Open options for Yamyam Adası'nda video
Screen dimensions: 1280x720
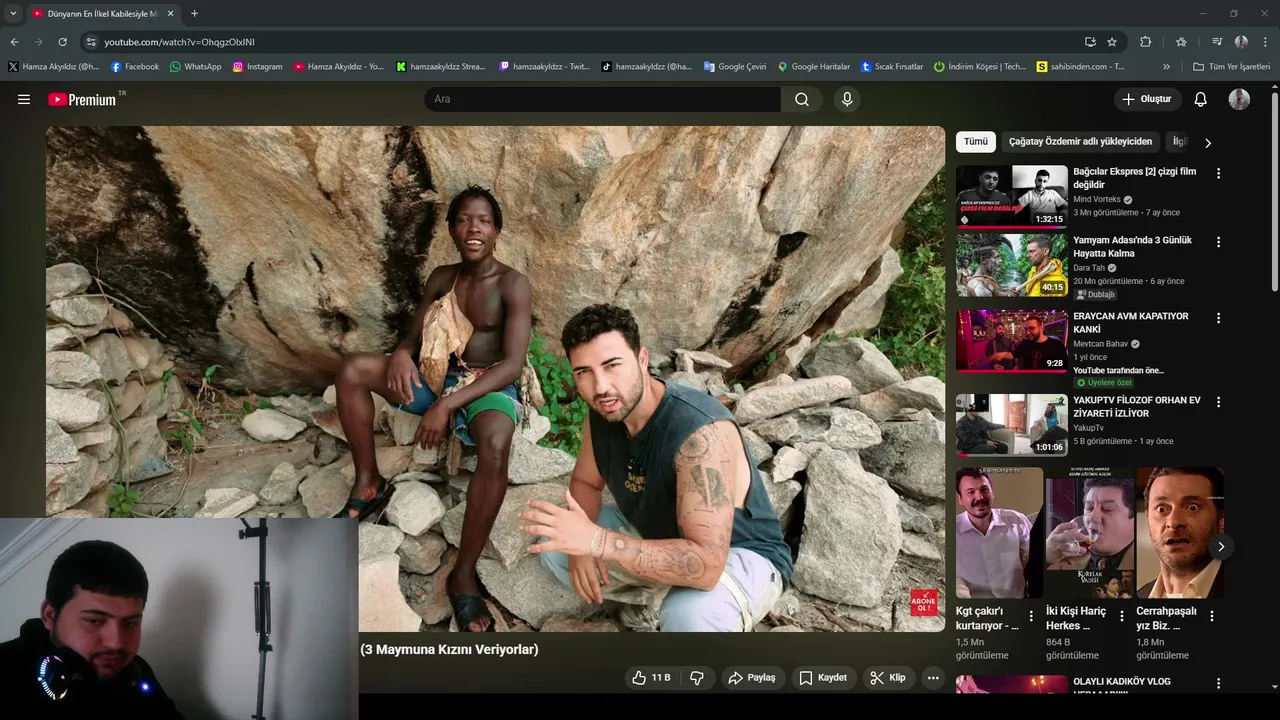click(x=1218, y=242)
